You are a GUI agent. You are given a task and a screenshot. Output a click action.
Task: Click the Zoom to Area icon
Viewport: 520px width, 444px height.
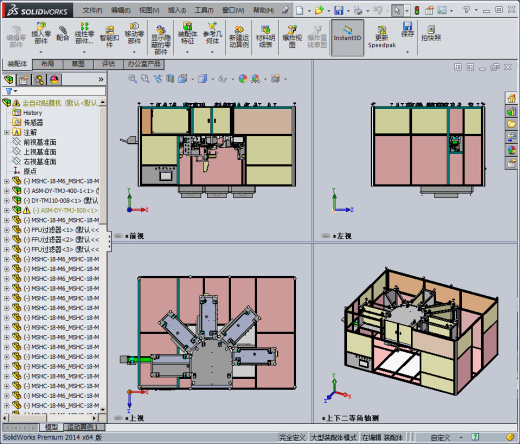pos(145,79)
